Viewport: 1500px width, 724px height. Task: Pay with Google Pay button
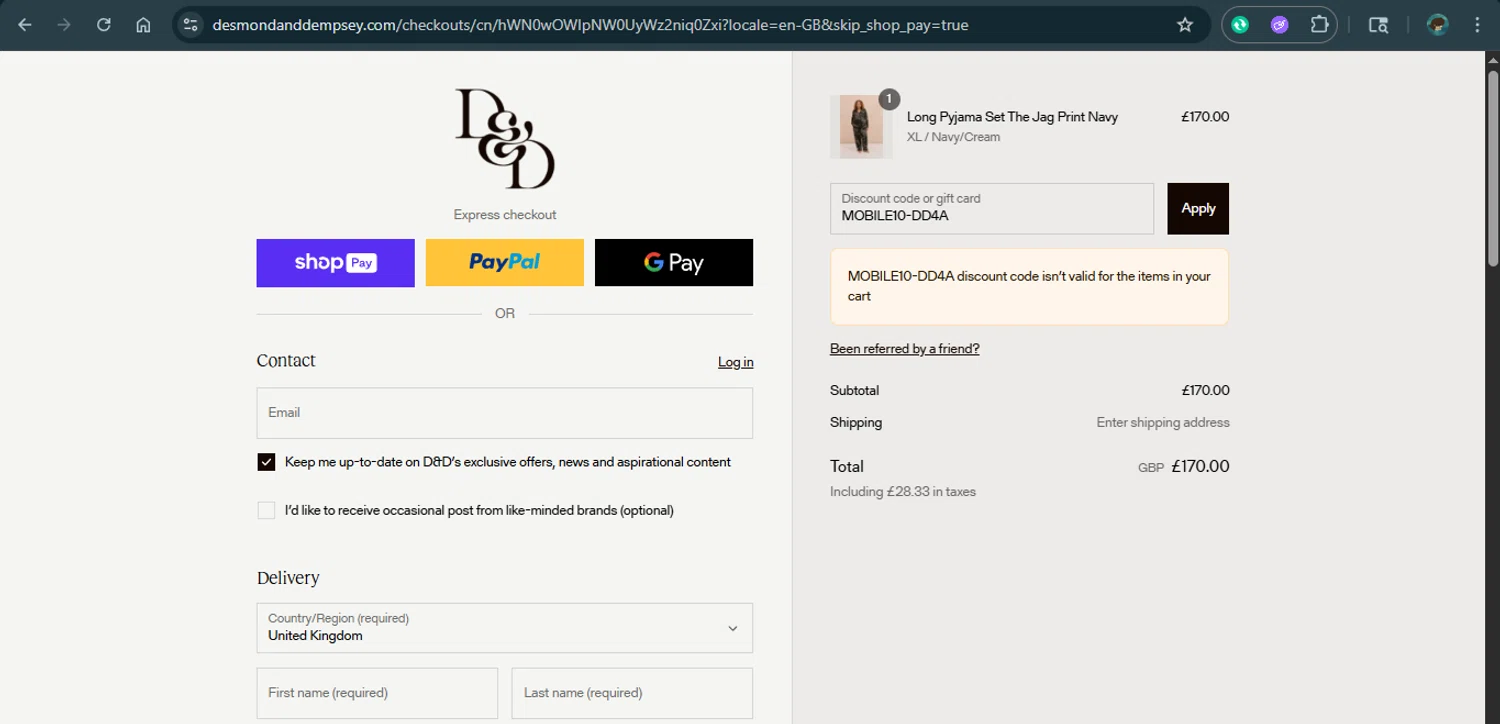[x=674, y=263]
